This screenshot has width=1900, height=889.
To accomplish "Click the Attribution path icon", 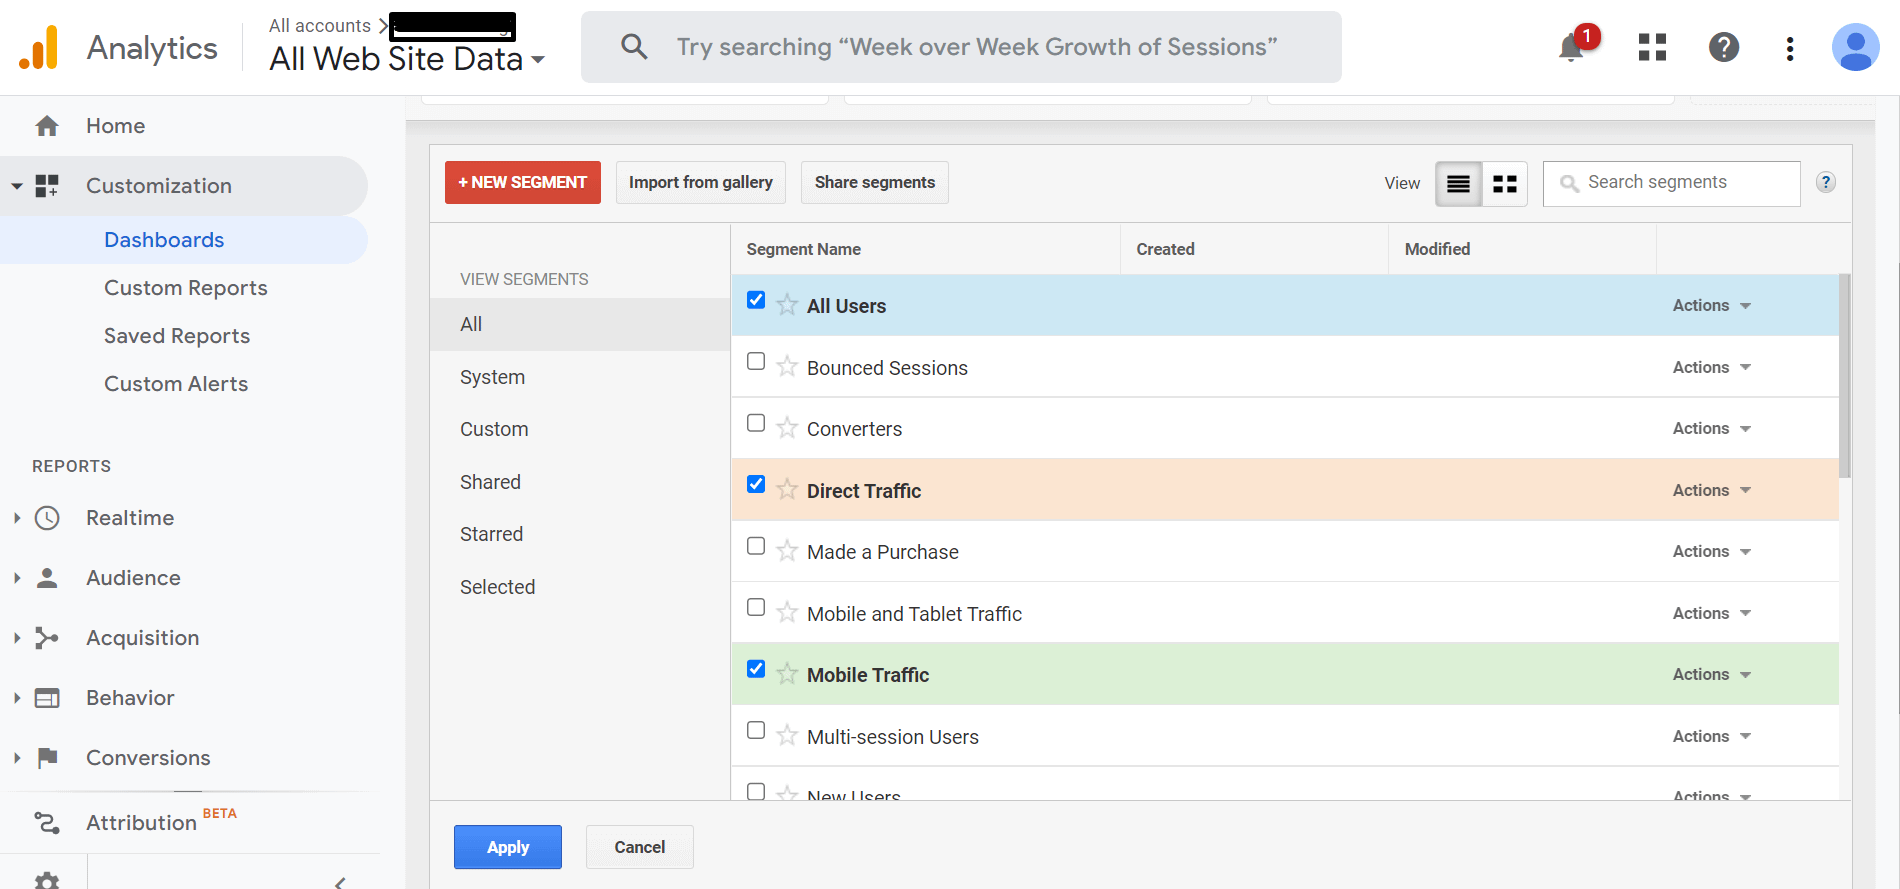I will 47,823.
